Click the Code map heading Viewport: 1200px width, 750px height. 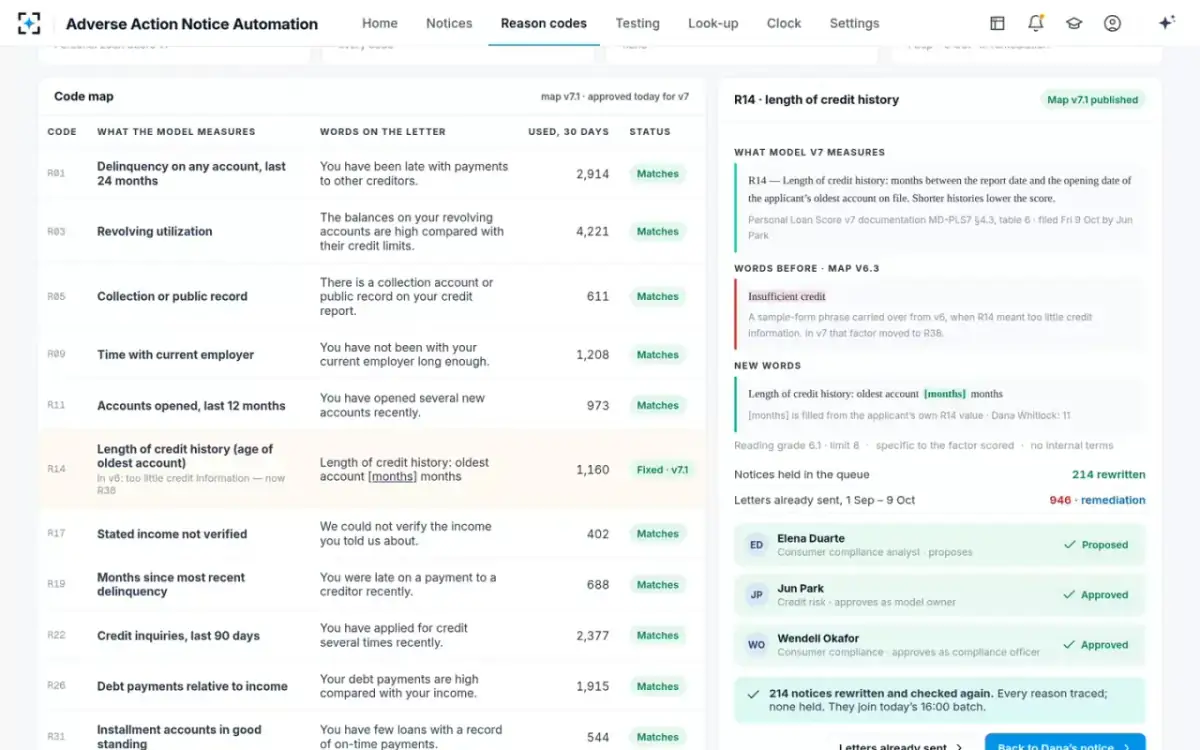84,97
